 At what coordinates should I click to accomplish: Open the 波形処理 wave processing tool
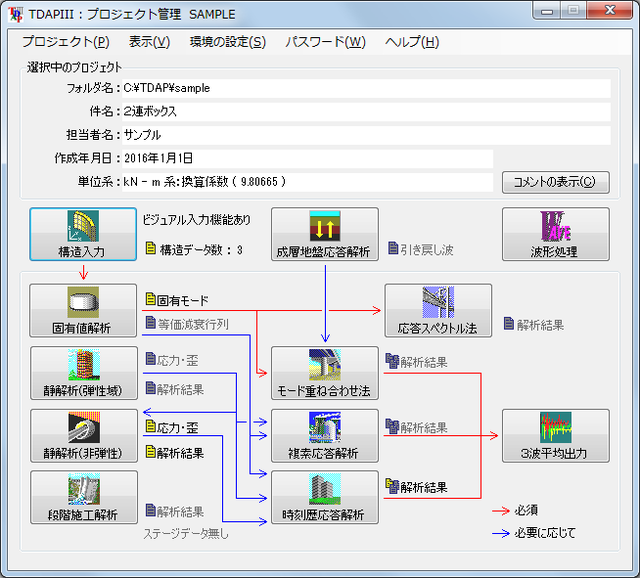556,234
